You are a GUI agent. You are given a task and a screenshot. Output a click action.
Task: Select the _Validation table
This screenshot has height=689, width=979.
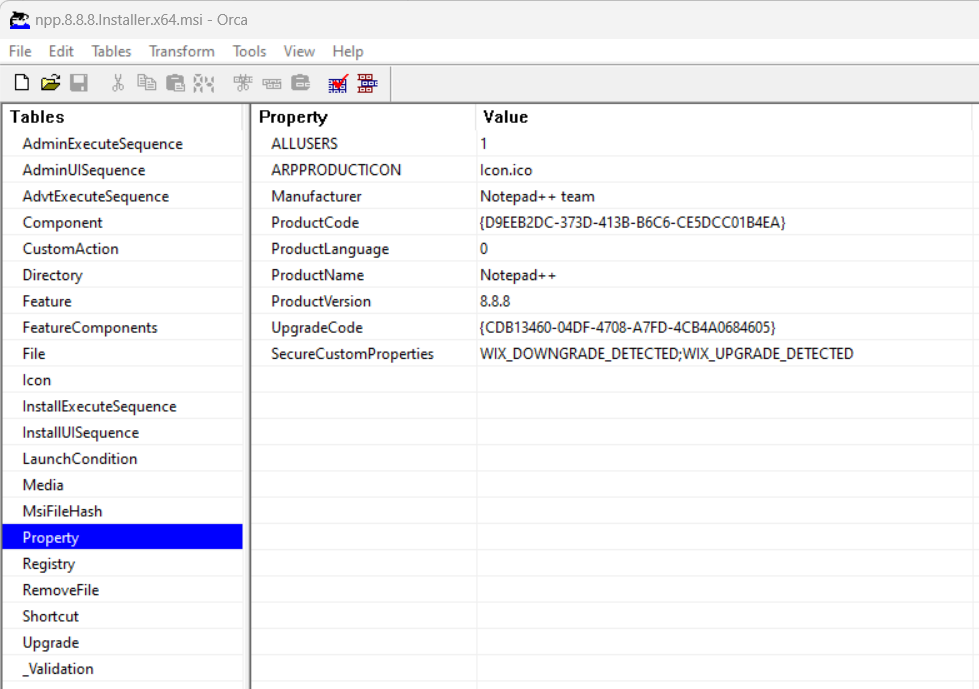[x=58, y=669]
